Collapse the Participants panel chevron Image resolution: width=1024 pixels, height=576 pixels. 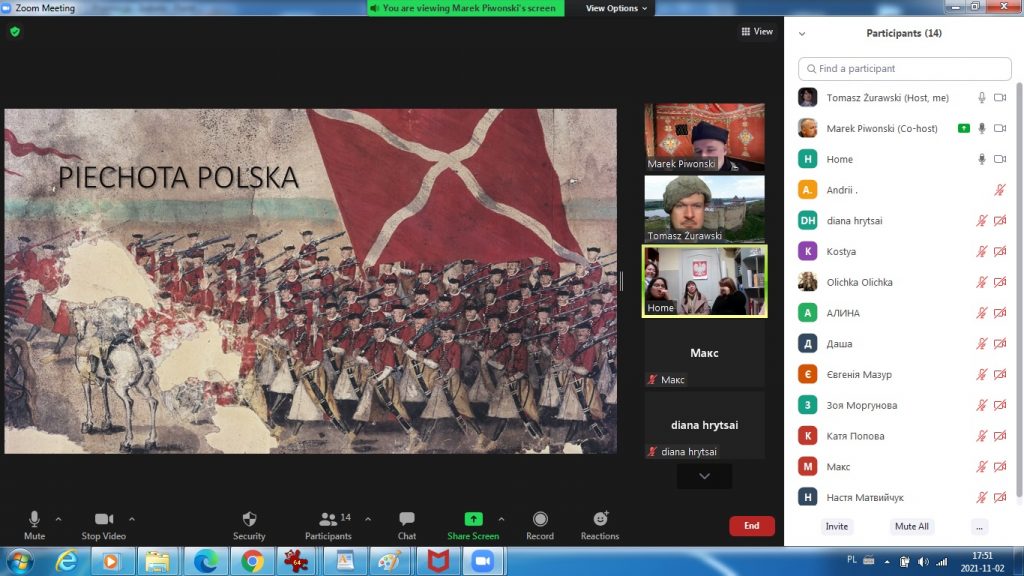click(x=802, y=33)
